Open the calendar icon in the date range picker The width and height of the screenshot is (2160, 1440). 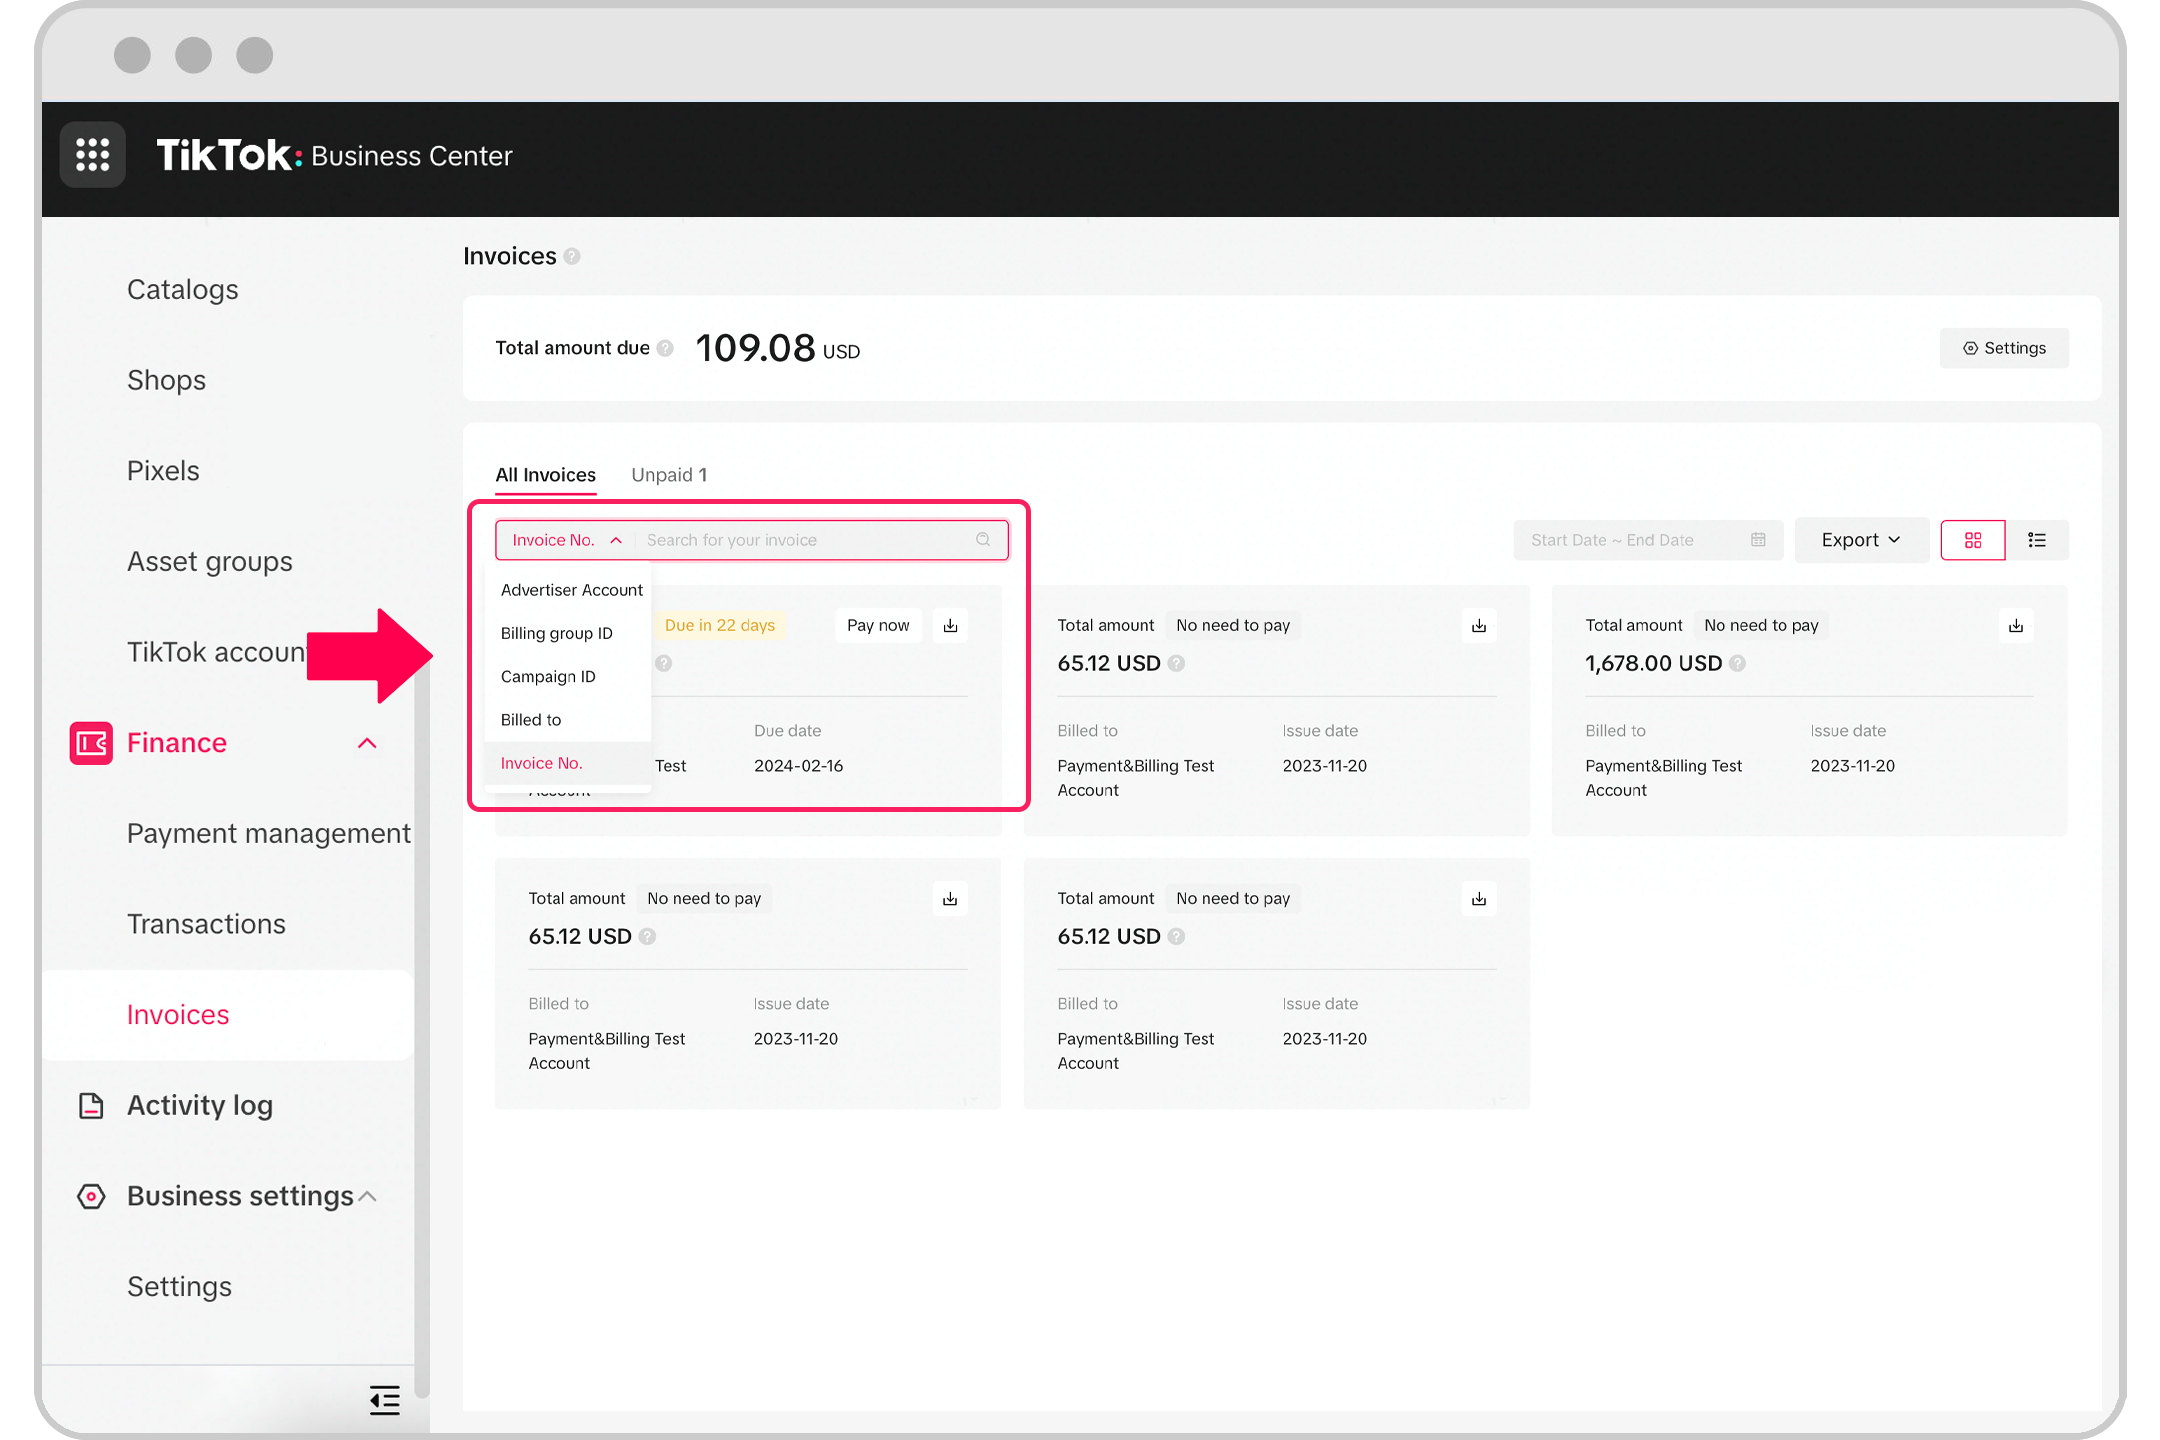click(x=1758, y=540)
